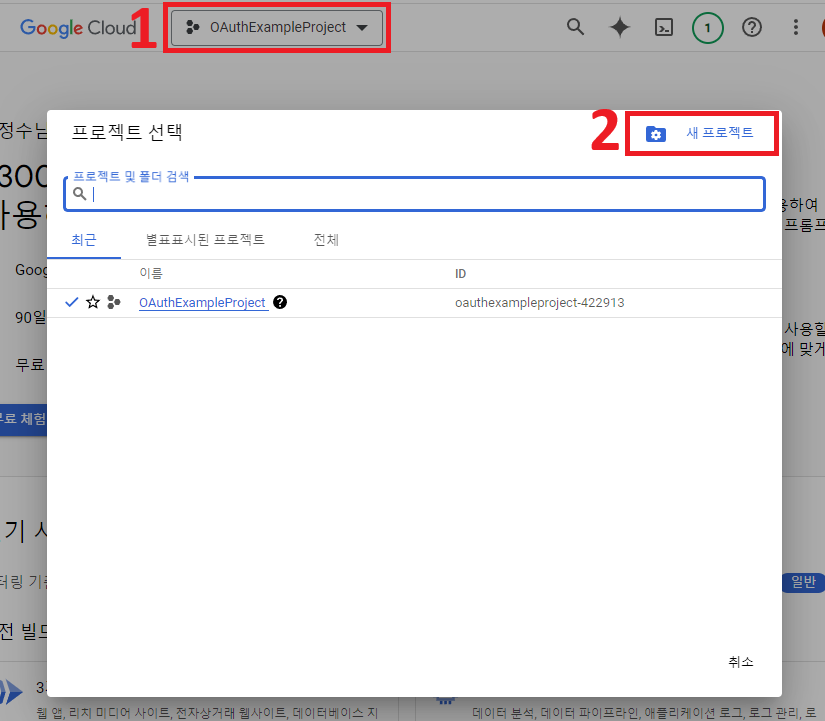Image resolution: width=825 pixels, height=721 pixels.
Task: Click the 새 프로젝트 button
Action: point(701,133)
